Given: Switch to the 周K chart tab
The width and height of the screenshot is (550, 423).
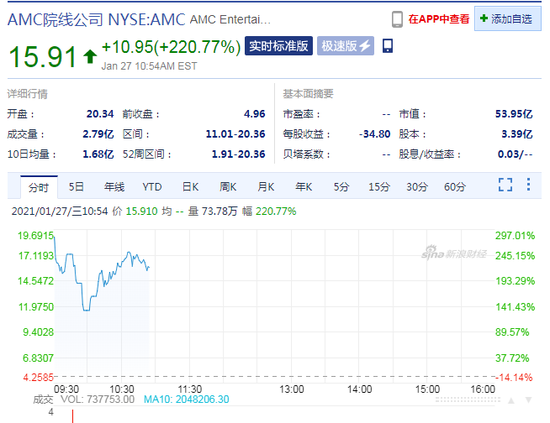Looking at the screenshot, I should (228, 187).
